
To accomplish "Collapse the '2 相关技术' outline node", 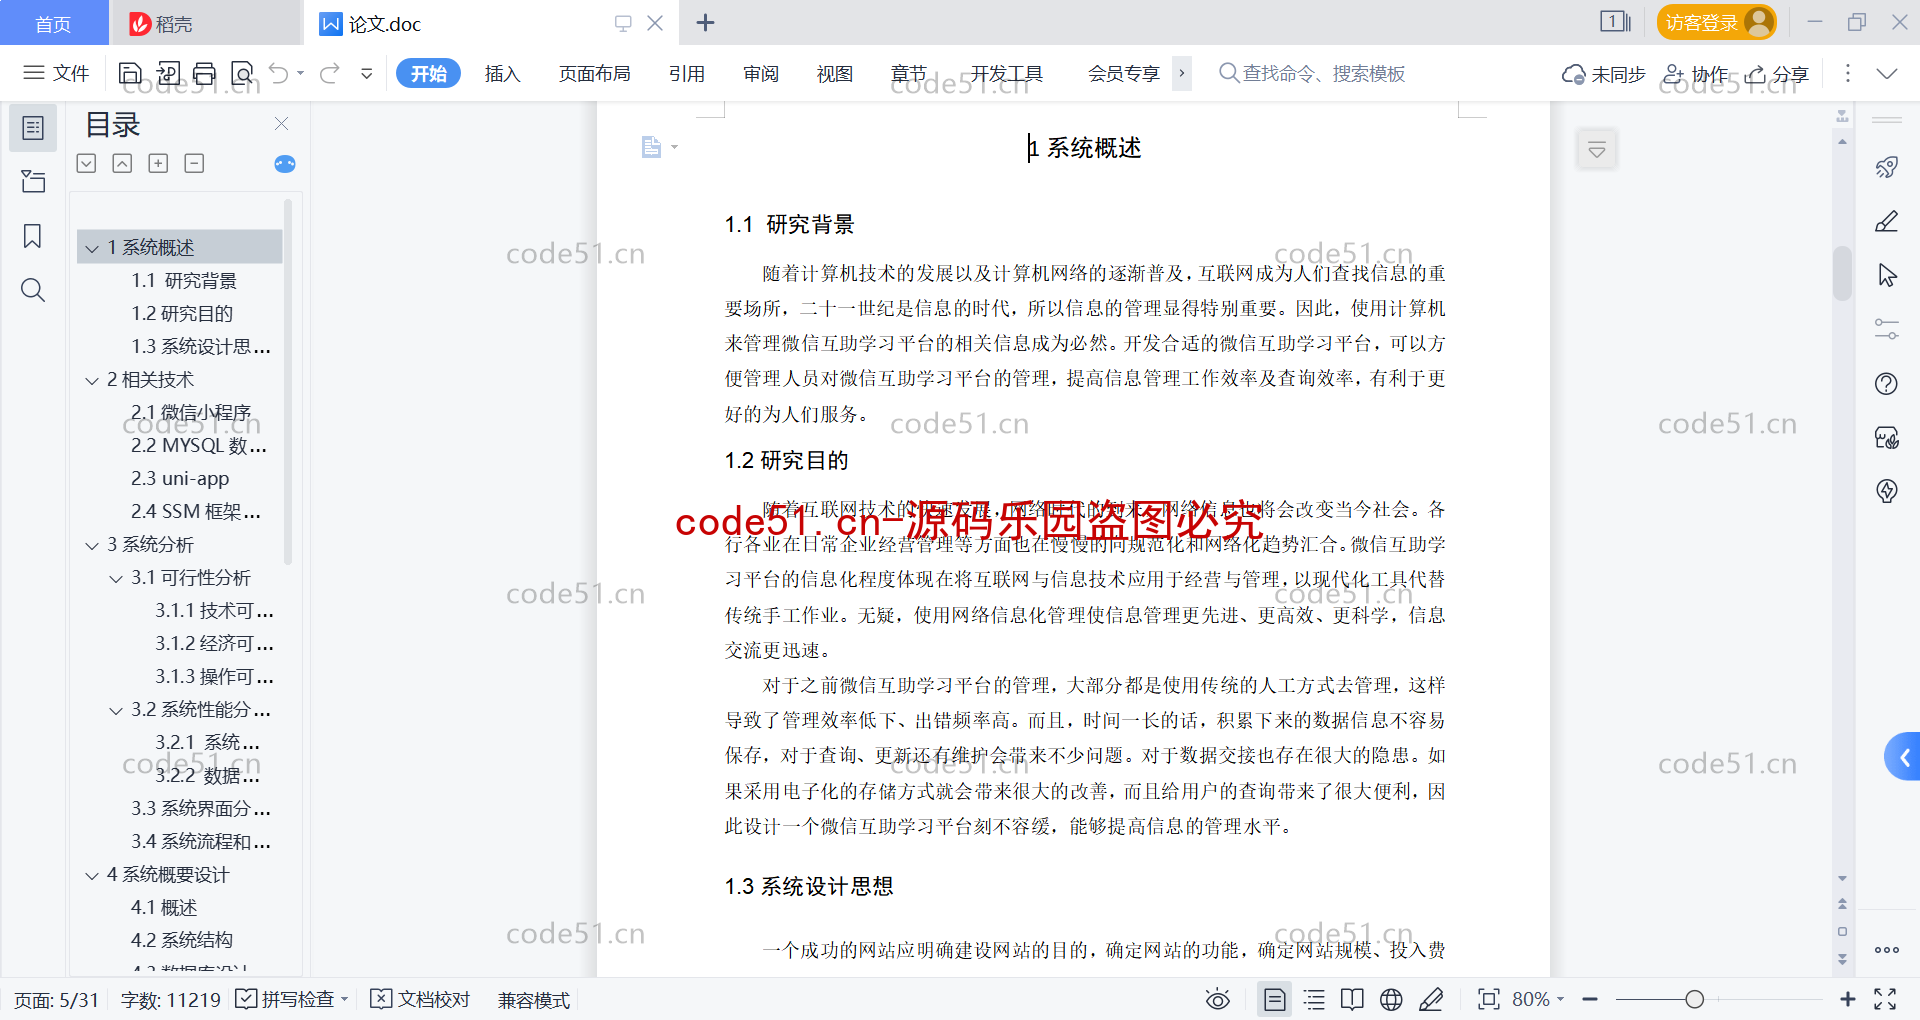I will [x=92, y=380].
